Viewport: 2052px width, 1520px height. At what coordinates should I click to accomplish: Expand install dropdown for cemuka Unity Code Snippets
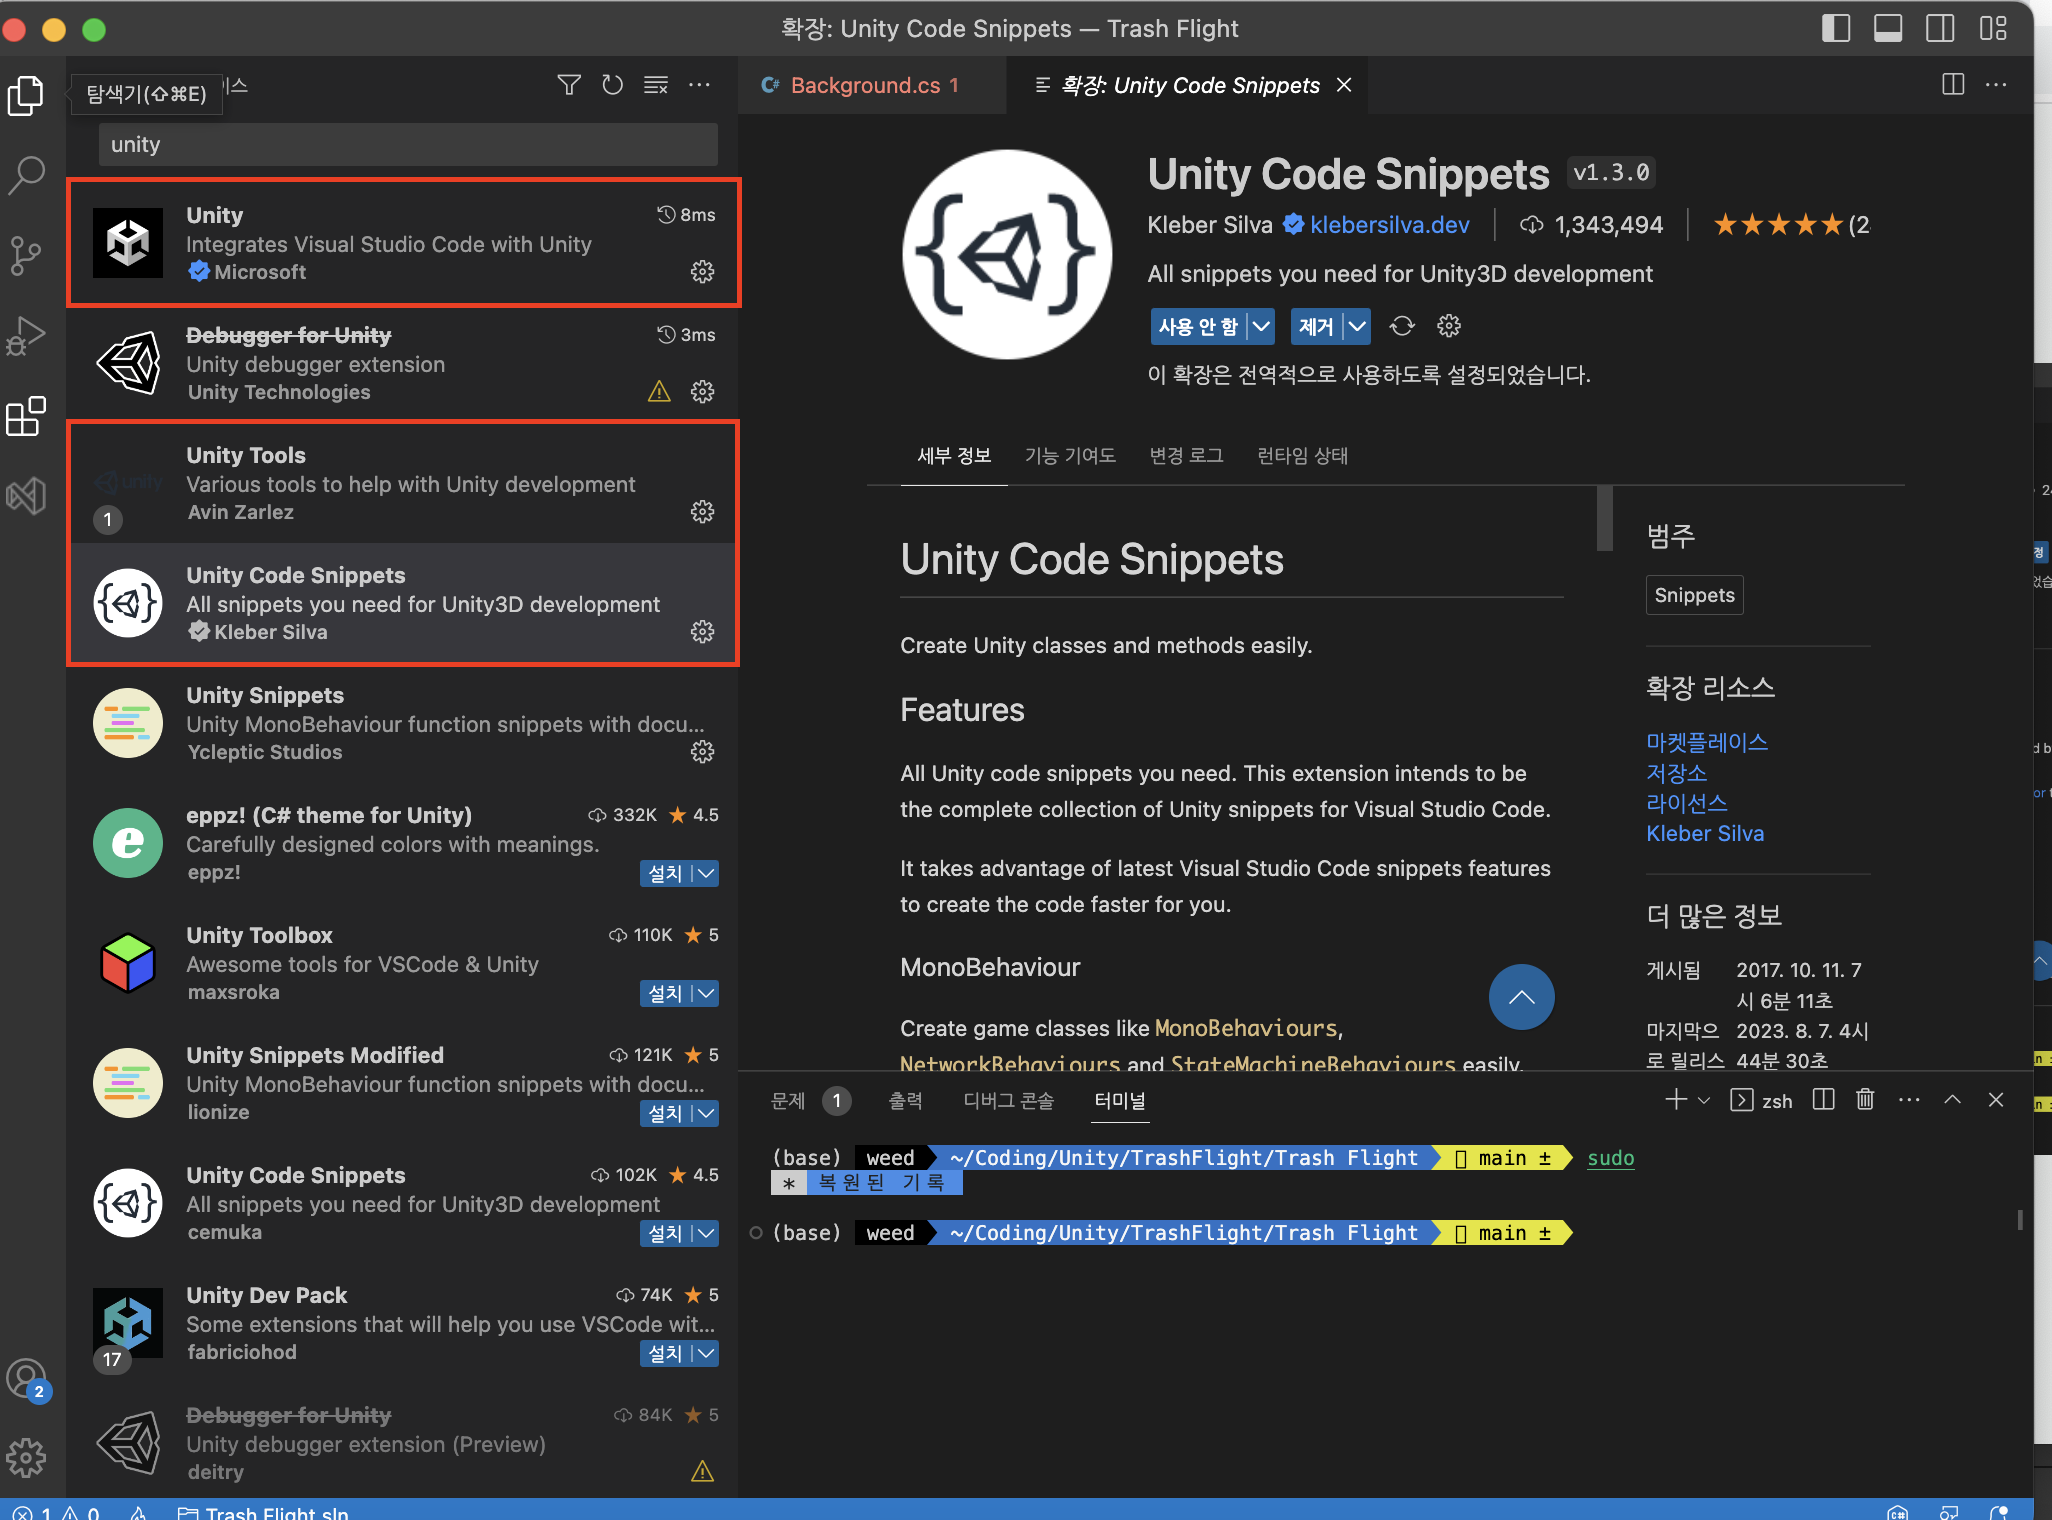[x=706, y=1233]
